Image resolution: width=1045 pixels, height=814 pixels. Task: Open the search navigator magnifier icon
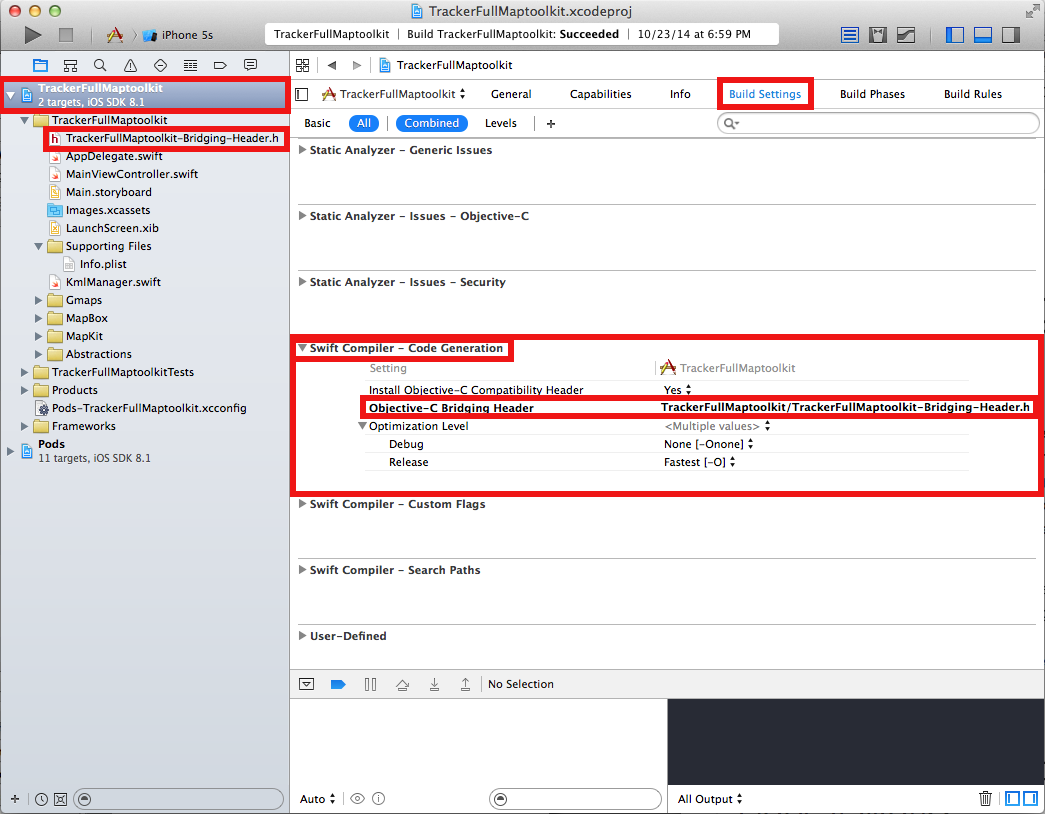point(100,65)
